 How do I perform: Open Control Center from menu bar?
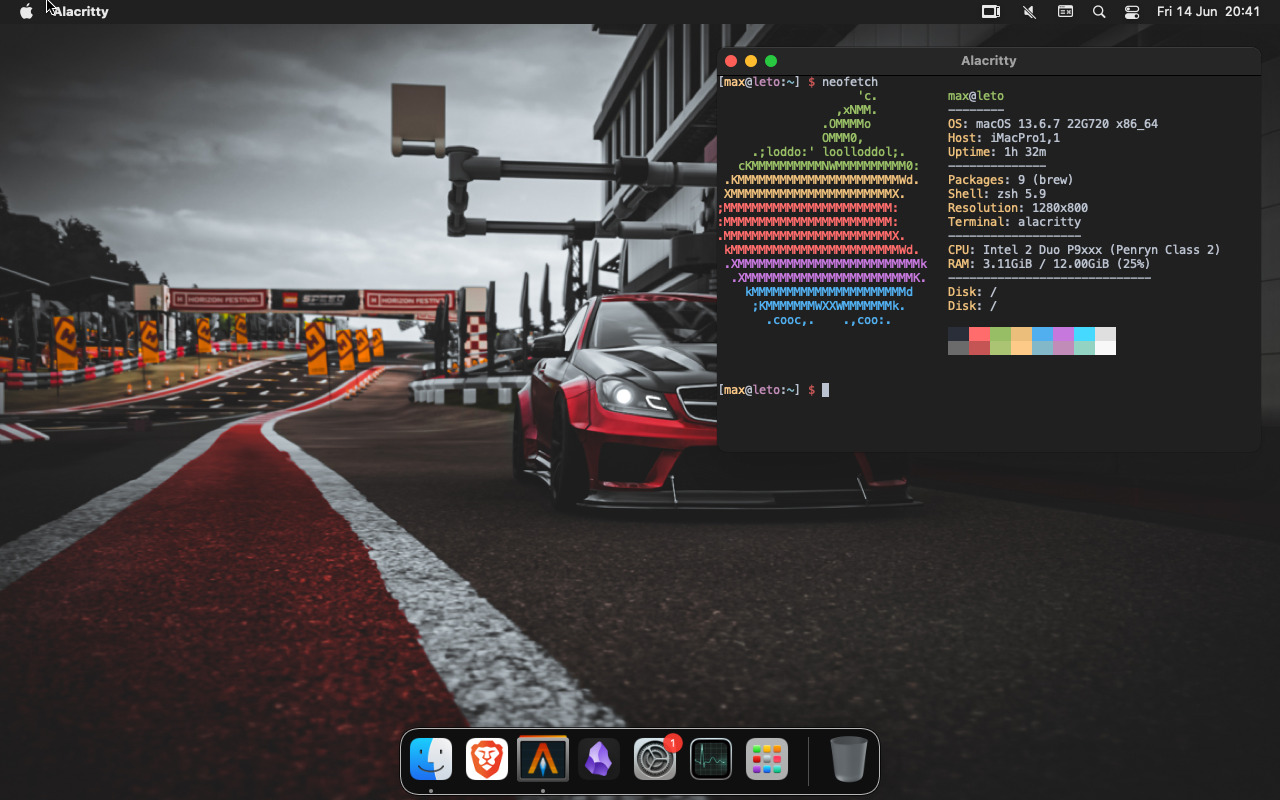coord(1132,11)
